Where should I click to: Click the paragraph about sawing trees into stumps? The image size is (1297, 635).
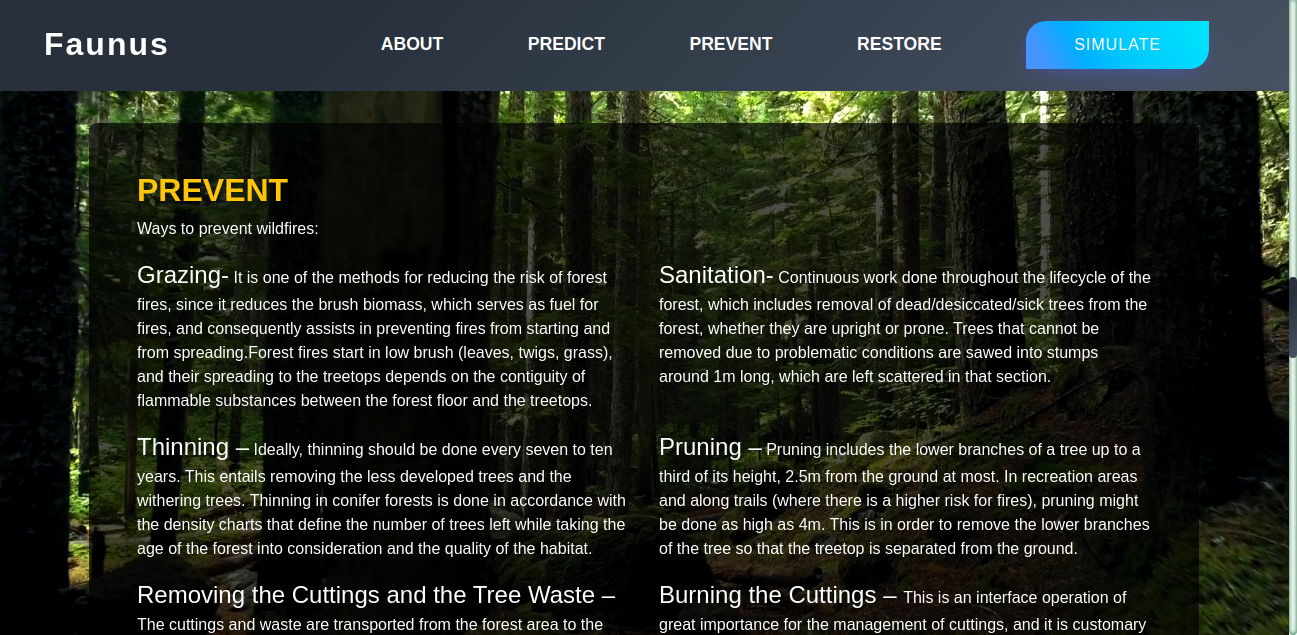(x=905, y=327)
